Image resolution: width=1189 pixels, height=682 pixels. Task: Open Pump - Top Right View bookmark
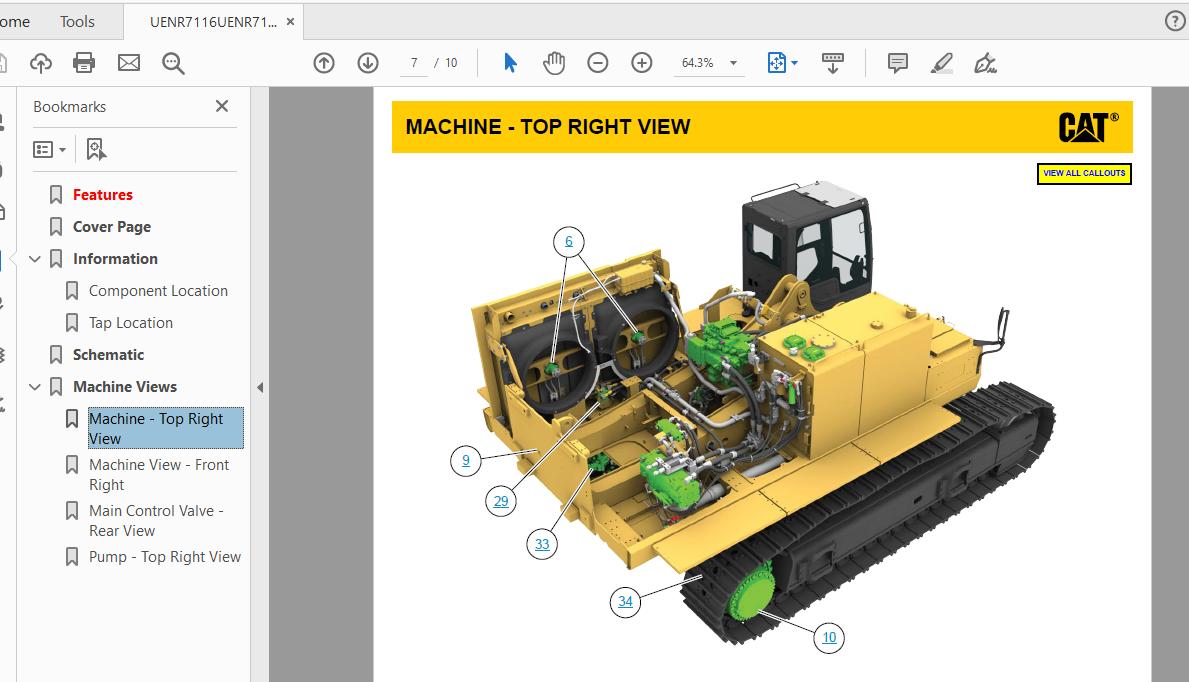point(165,557)
